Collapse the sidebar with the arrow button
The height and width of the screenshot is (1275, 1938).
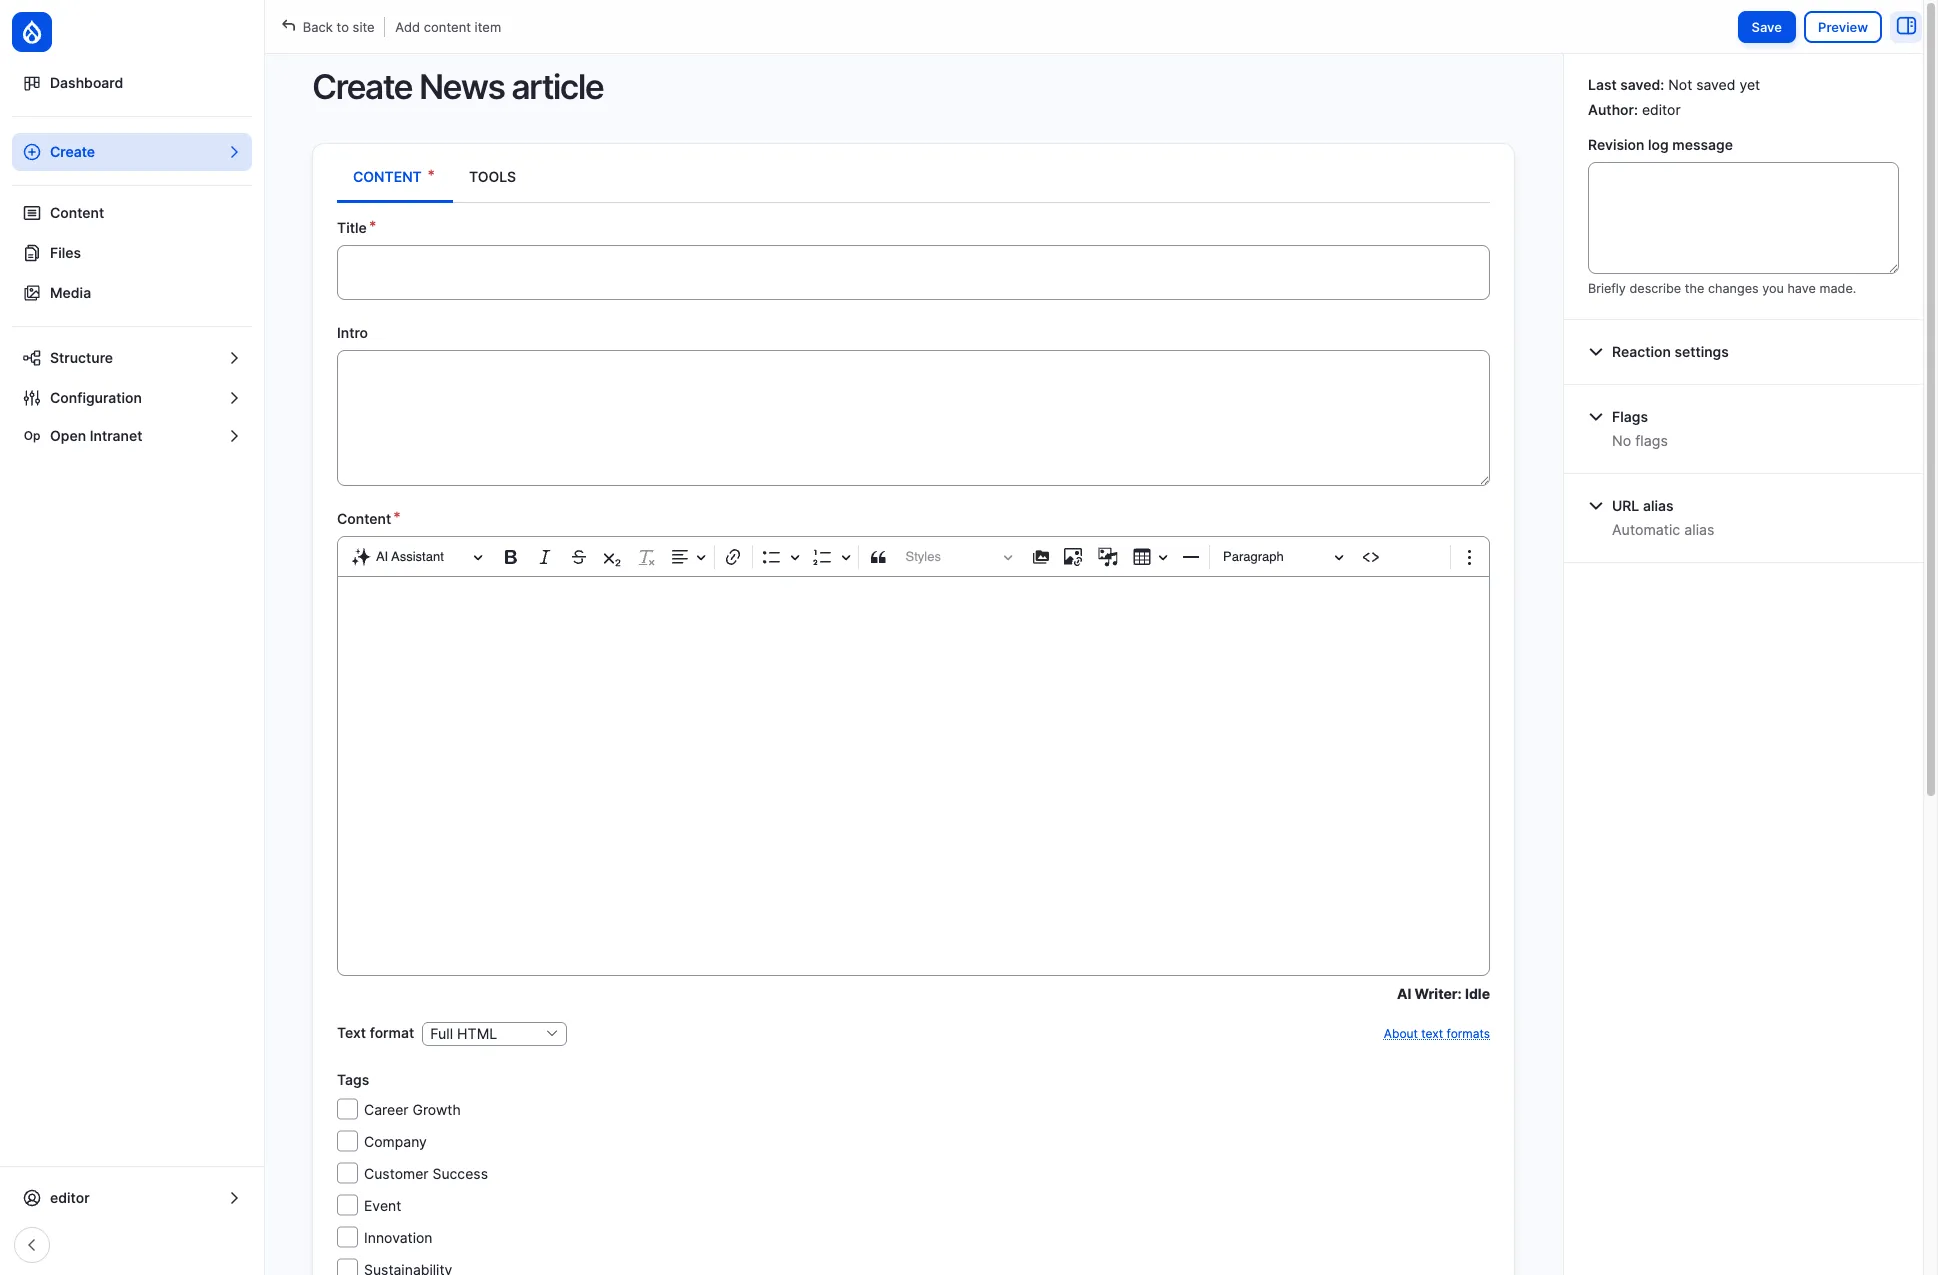(x=32, y=1245)
